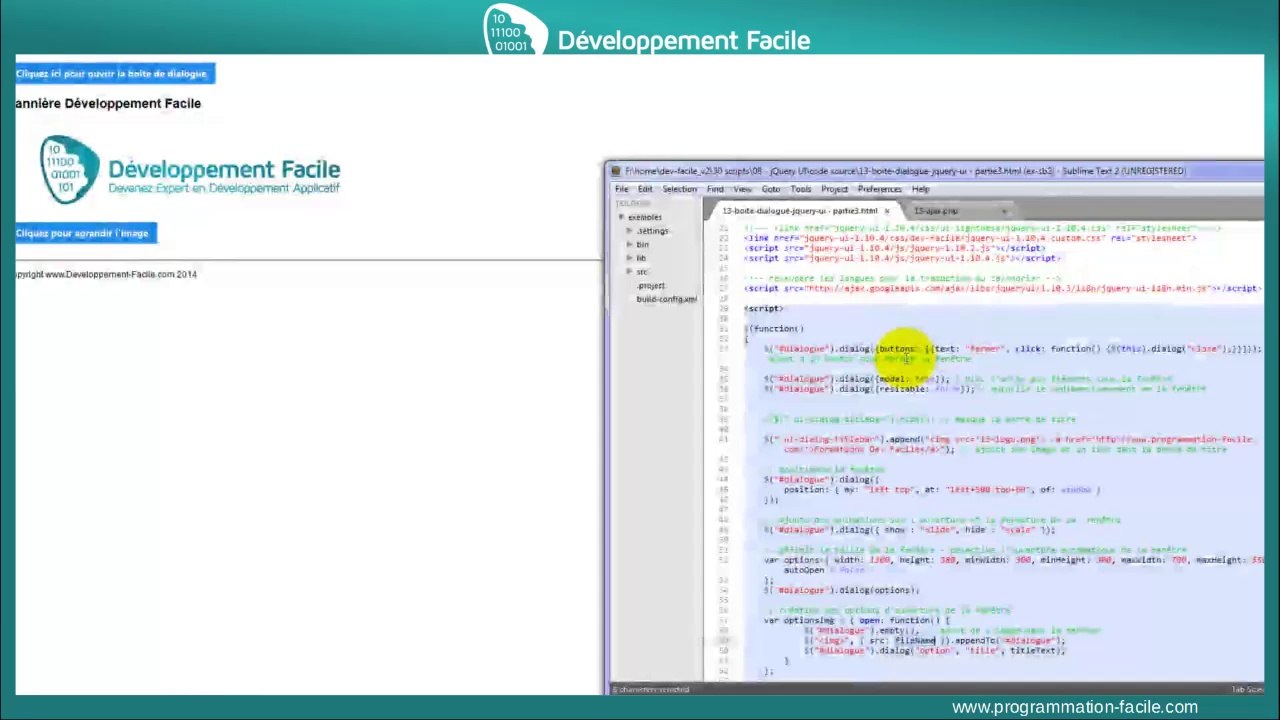
Task: Open the File menu in Sublime Text
Action: tap(622, 189)
